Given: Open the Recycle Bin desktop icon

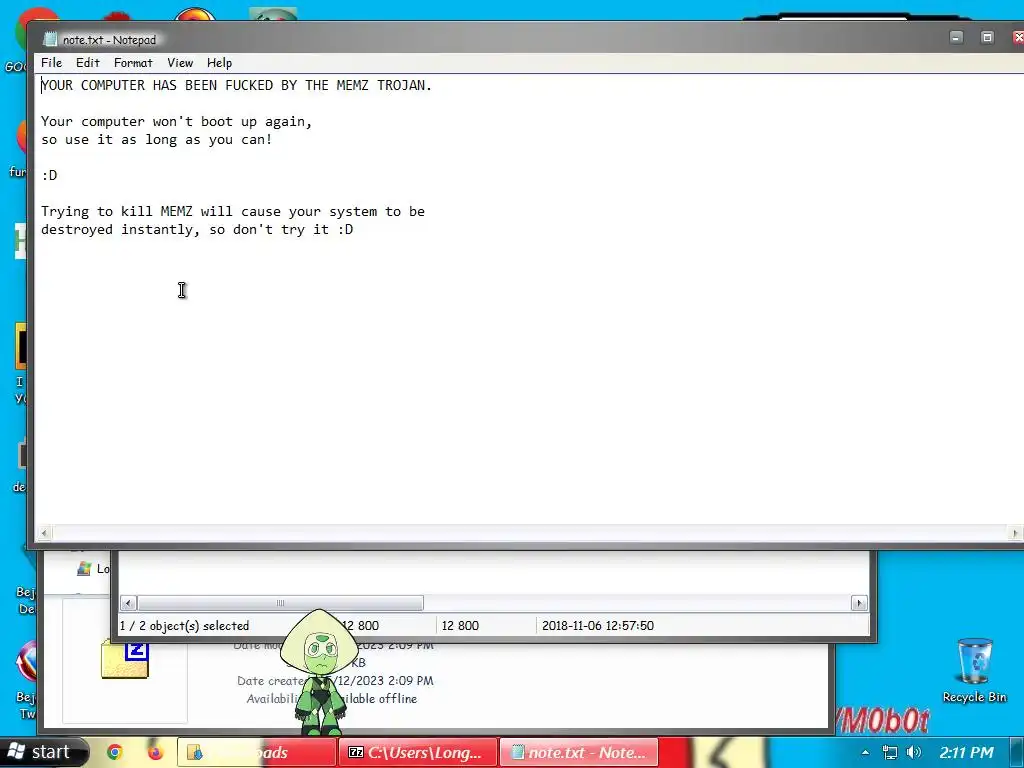Looking at the screenshot, I should click(974, 671).
